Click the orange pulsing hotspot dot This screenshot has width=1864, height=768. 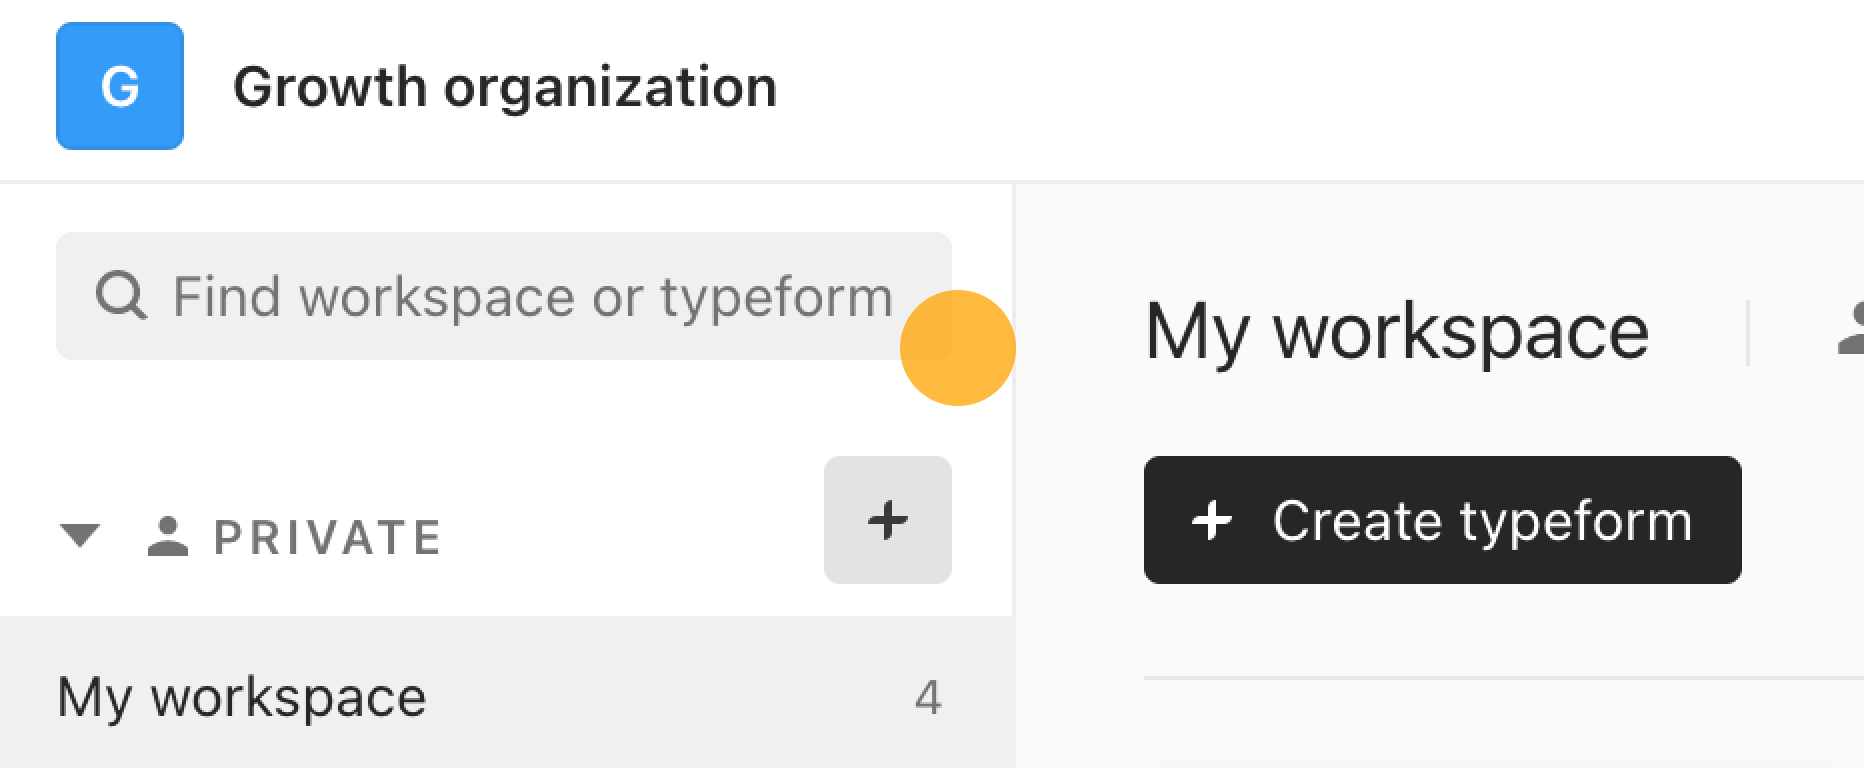(958, 348)
